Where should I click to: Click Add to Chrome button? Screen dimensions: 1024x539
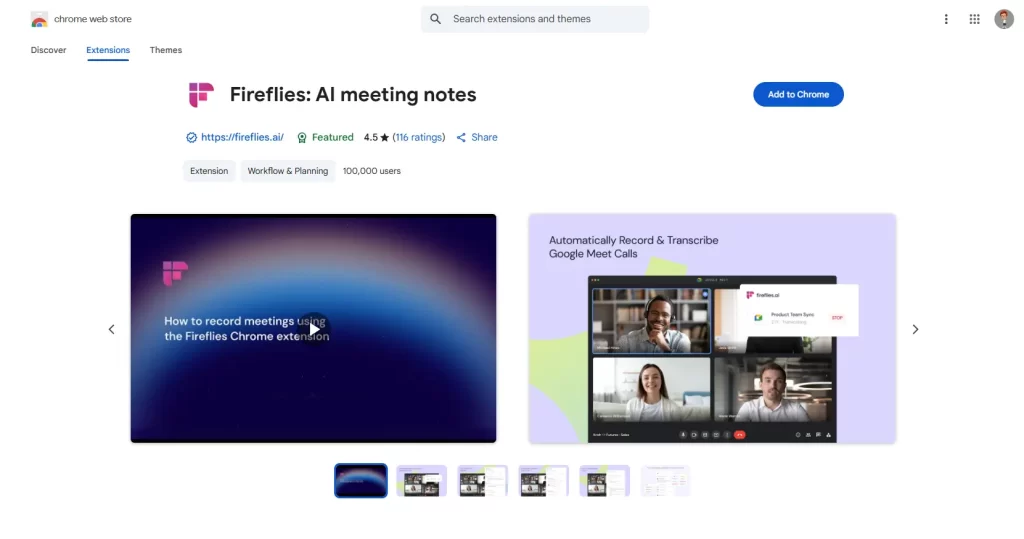click(x=798, y=94)
